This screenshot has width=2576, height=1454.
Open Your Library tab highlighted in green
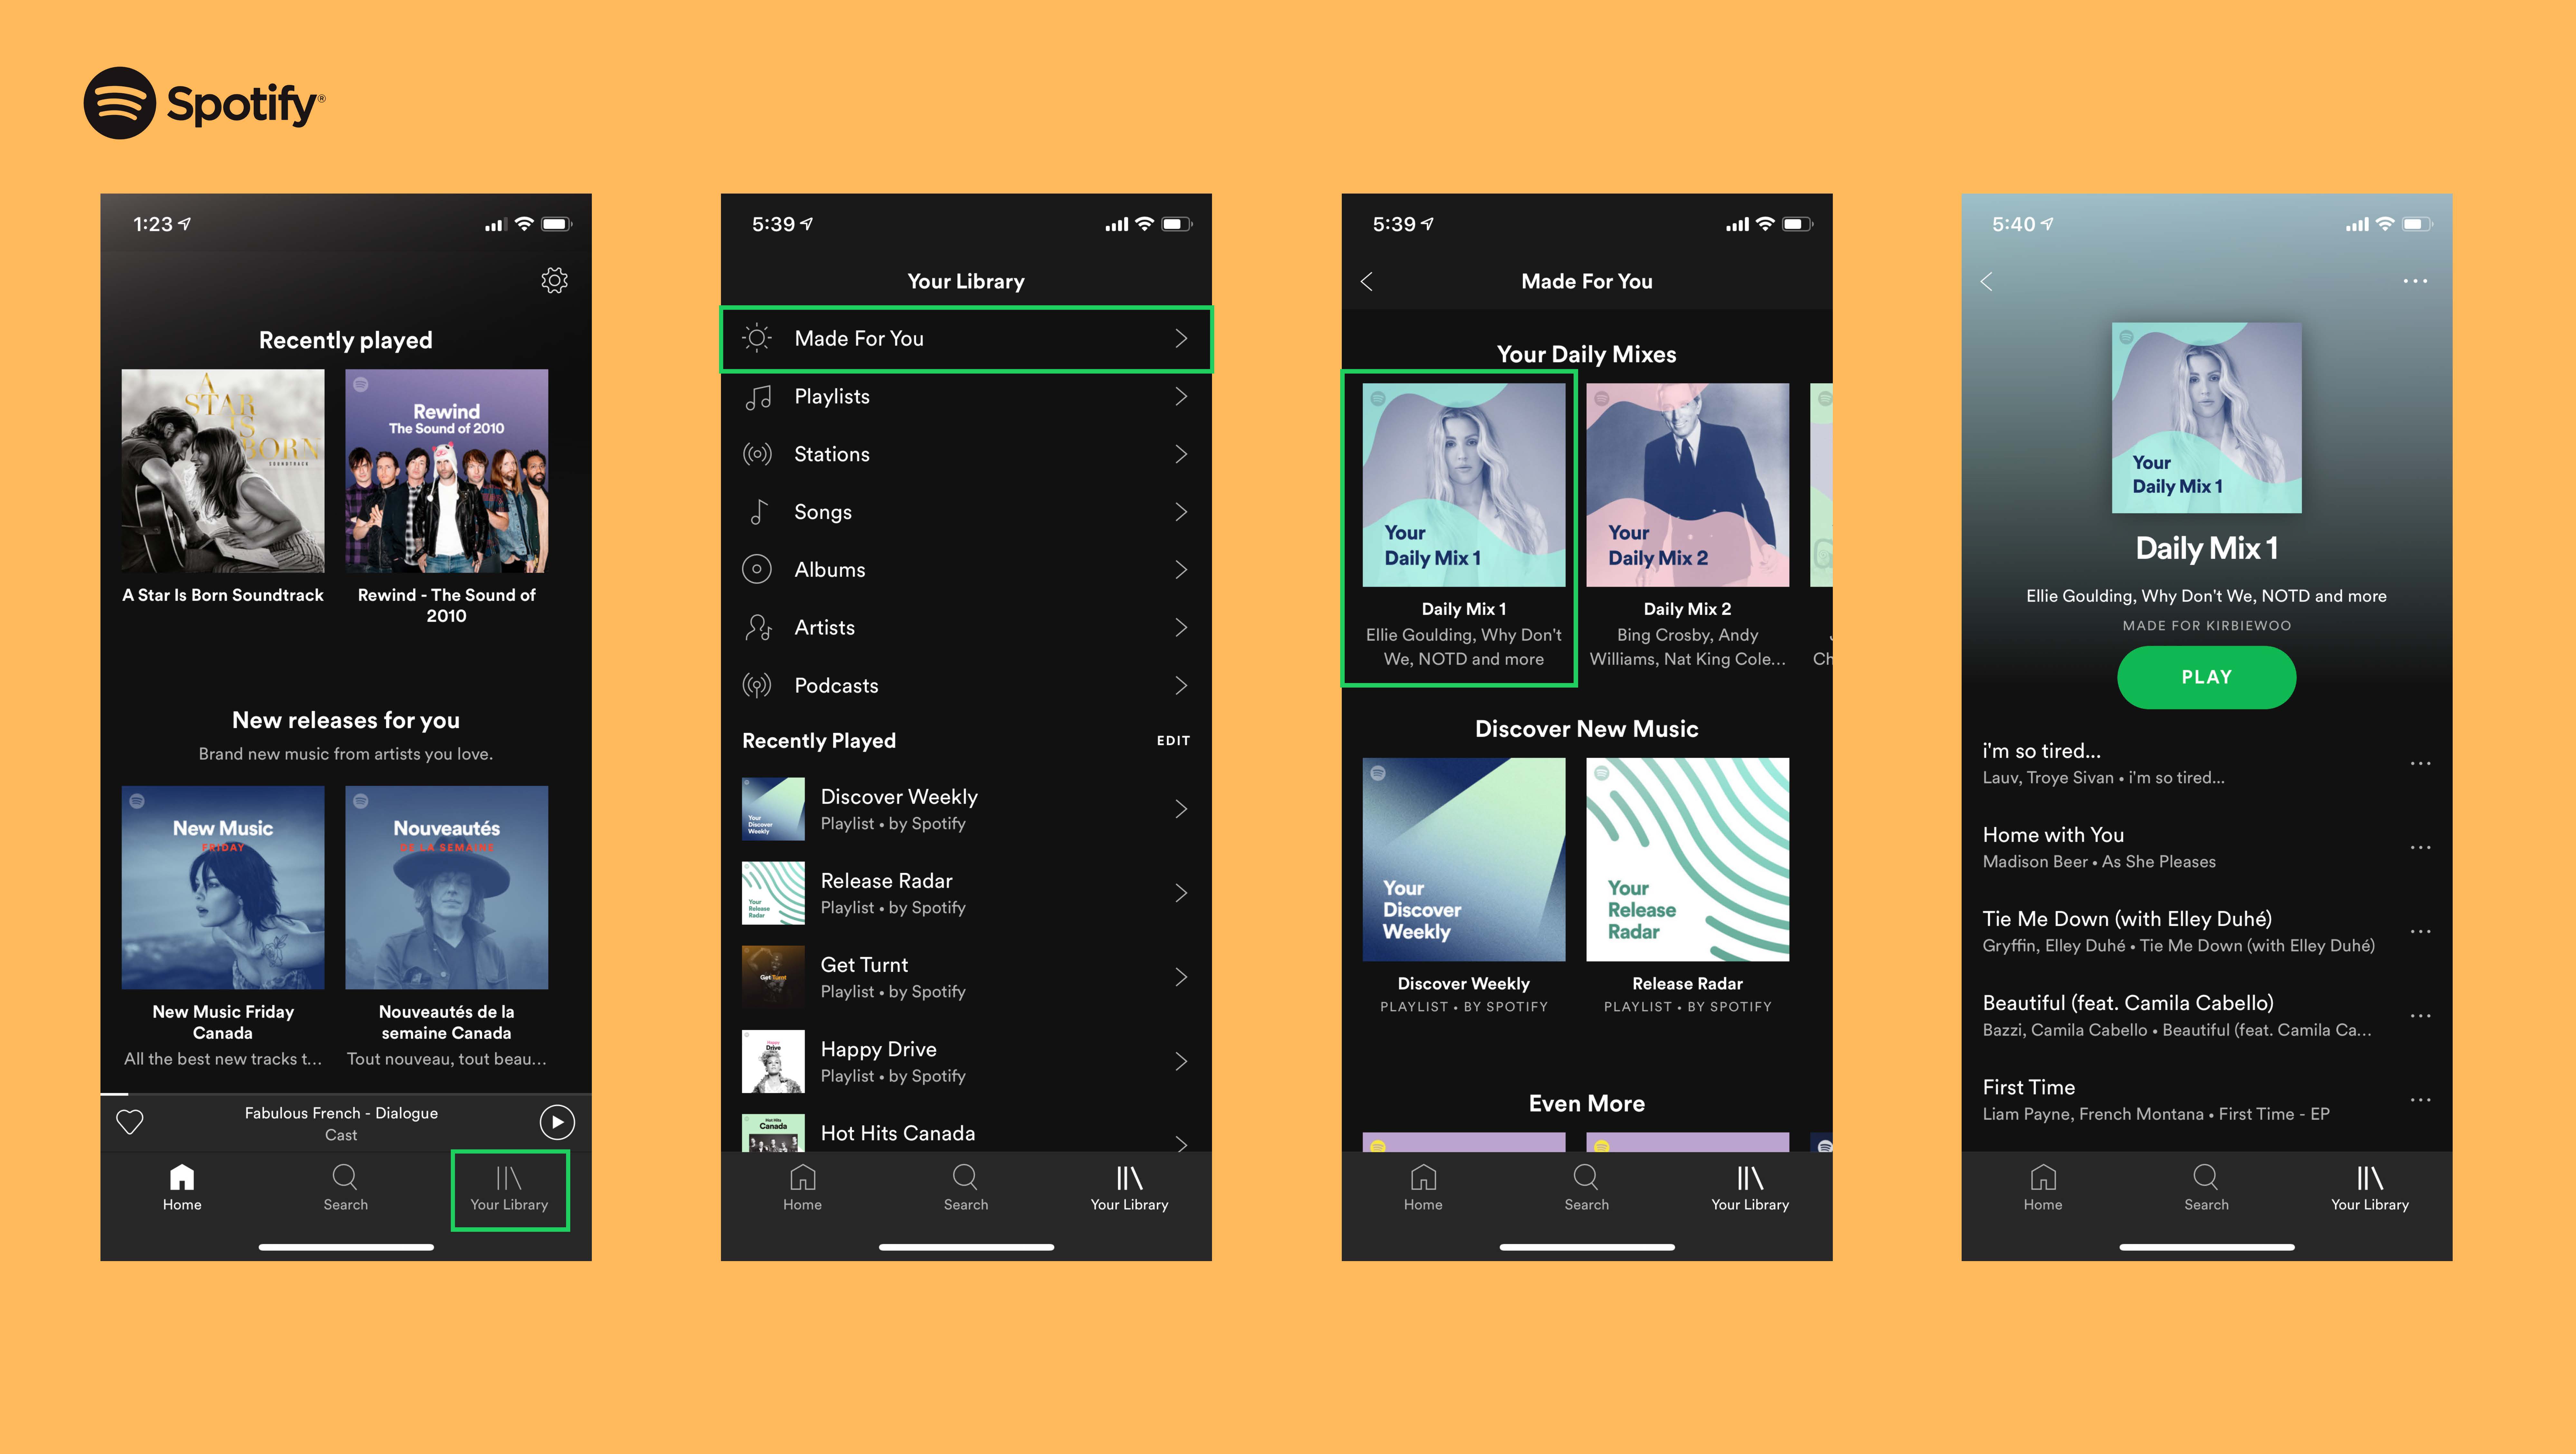coord(509,1189)
